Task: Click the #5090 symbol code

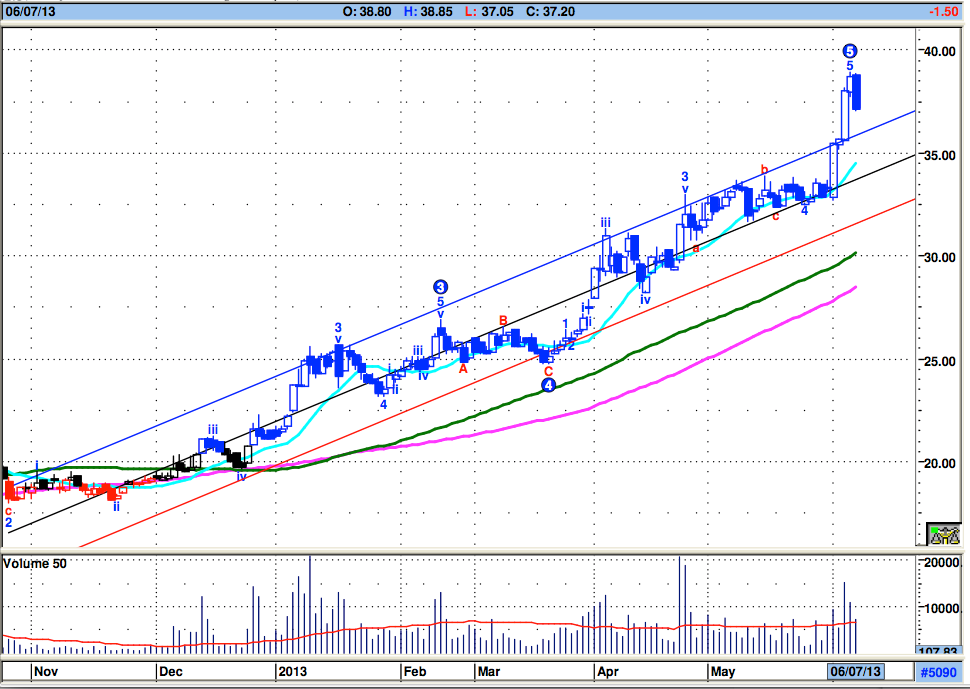Action: click(938, 672)
